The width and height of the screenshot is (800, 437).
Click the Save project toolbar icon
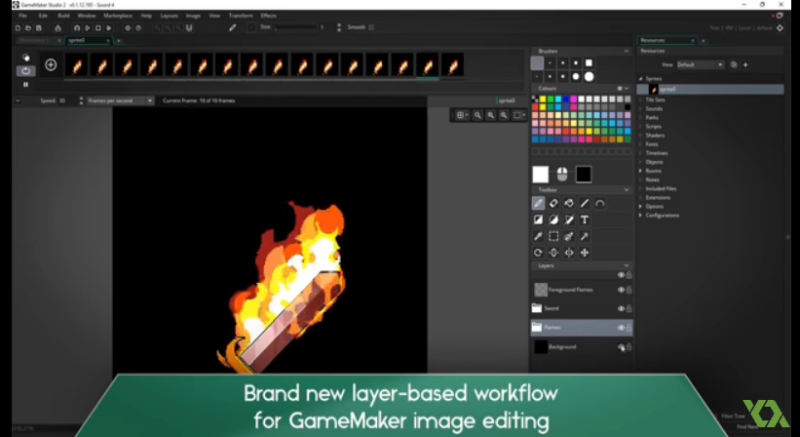point(39,28)
